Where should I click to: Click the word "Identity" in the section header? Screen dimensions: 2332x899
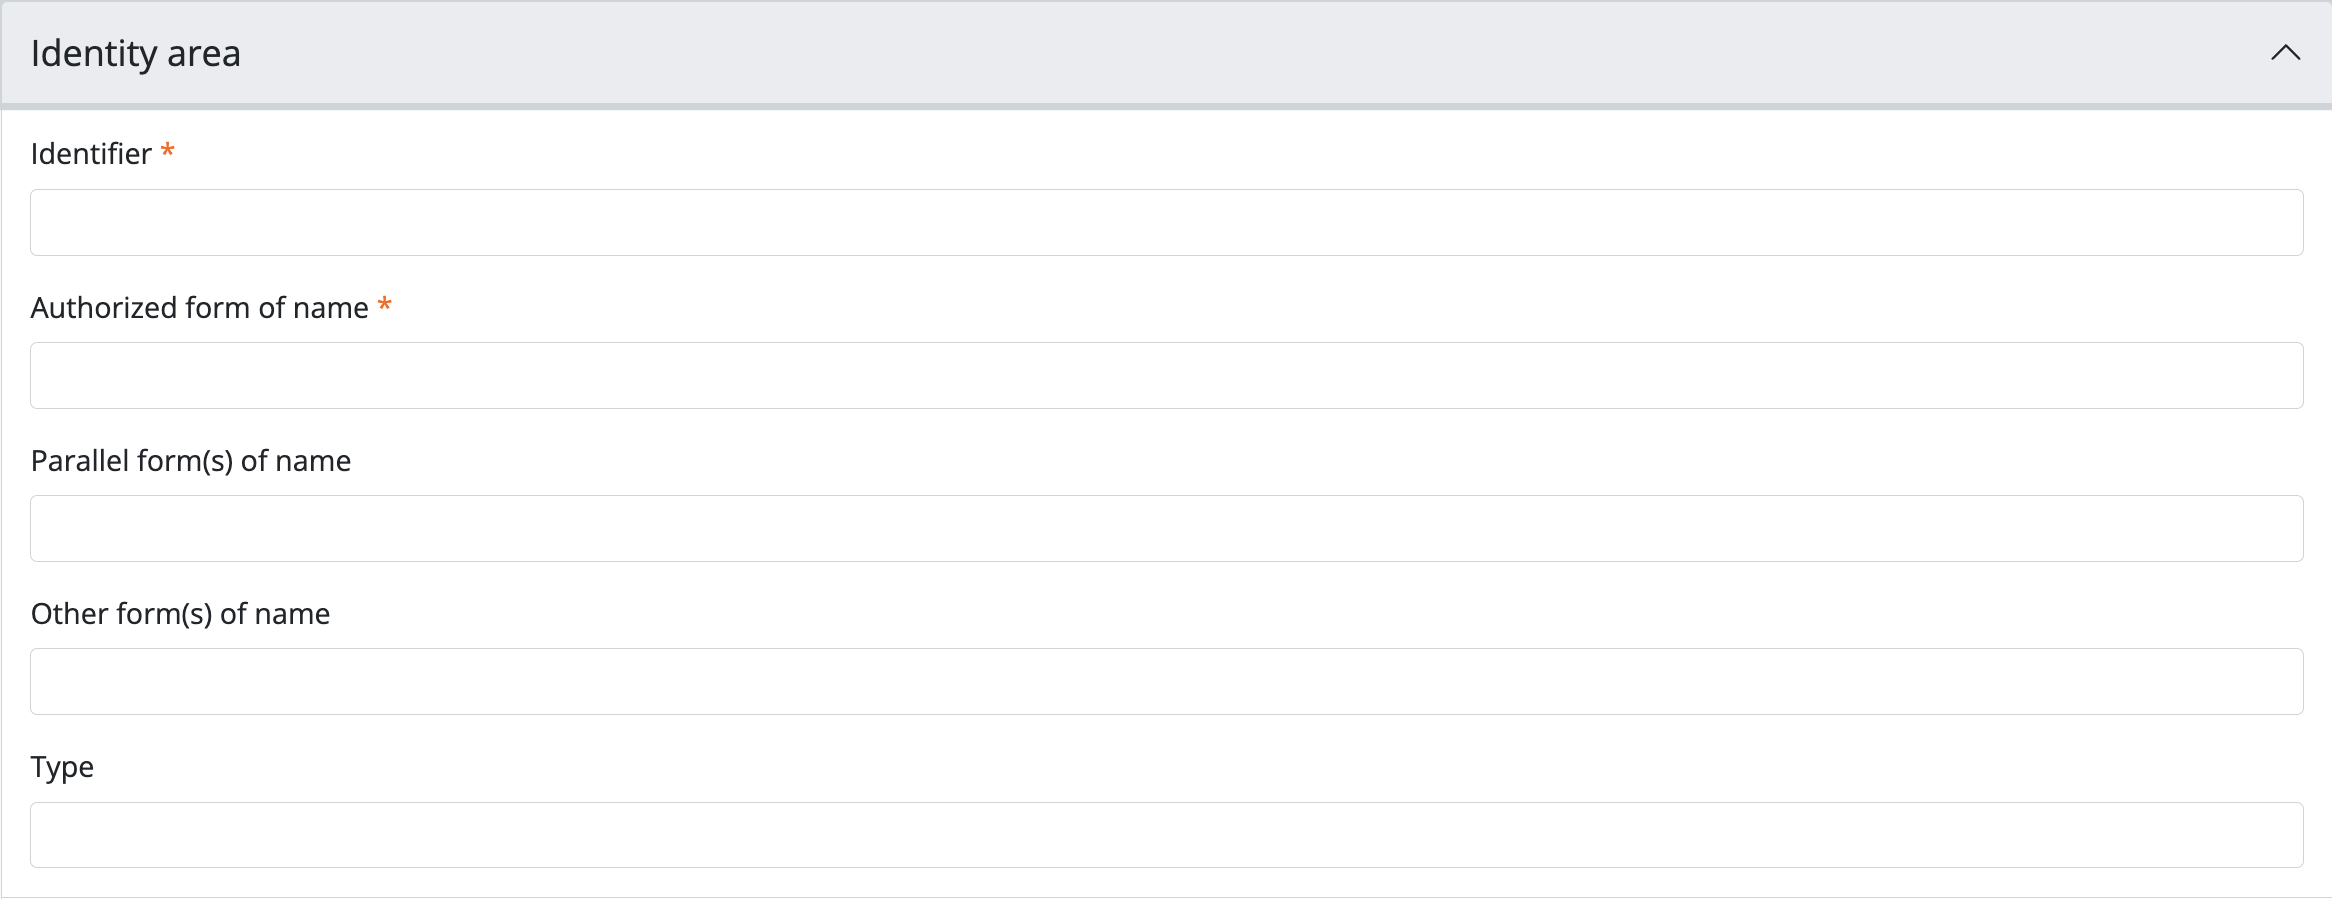94,54
